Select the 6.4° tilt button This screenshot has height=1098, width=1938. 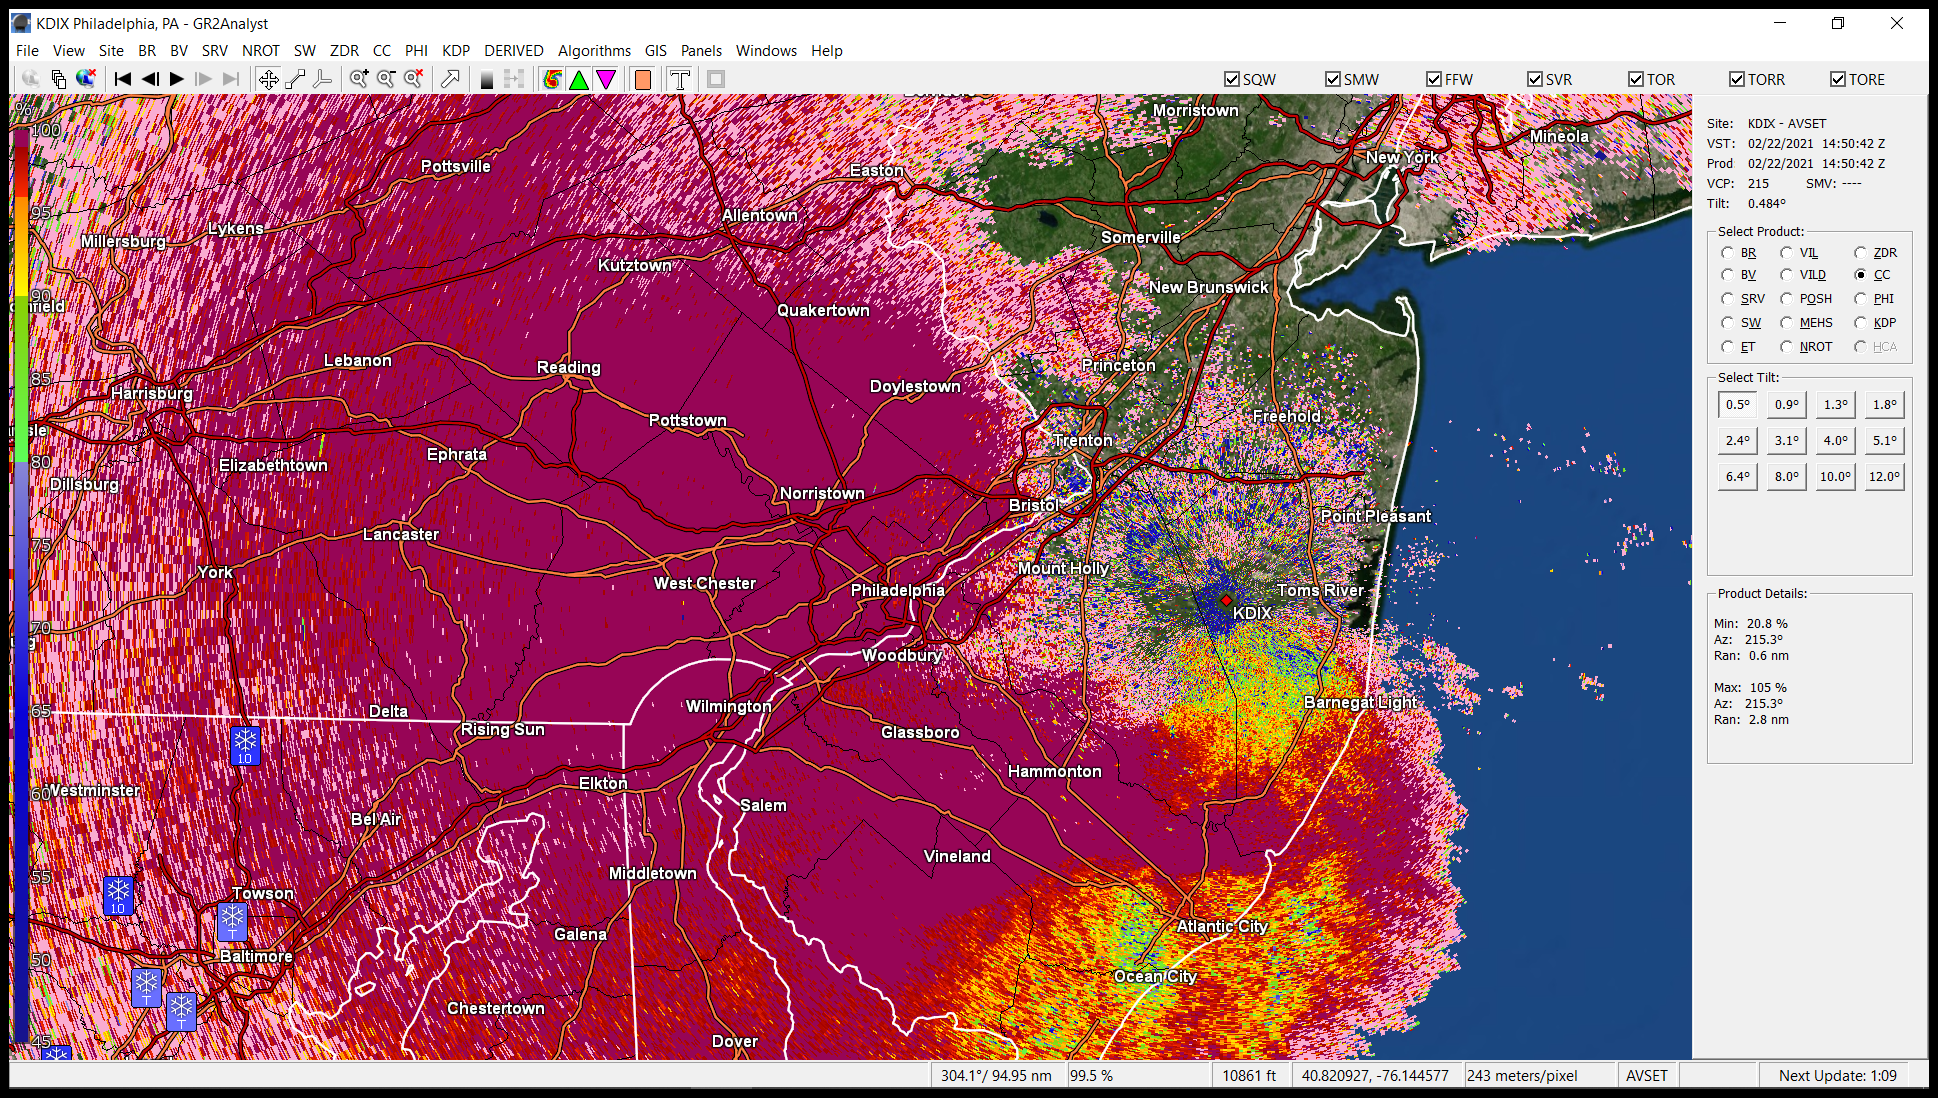(x=1738, y=477)
